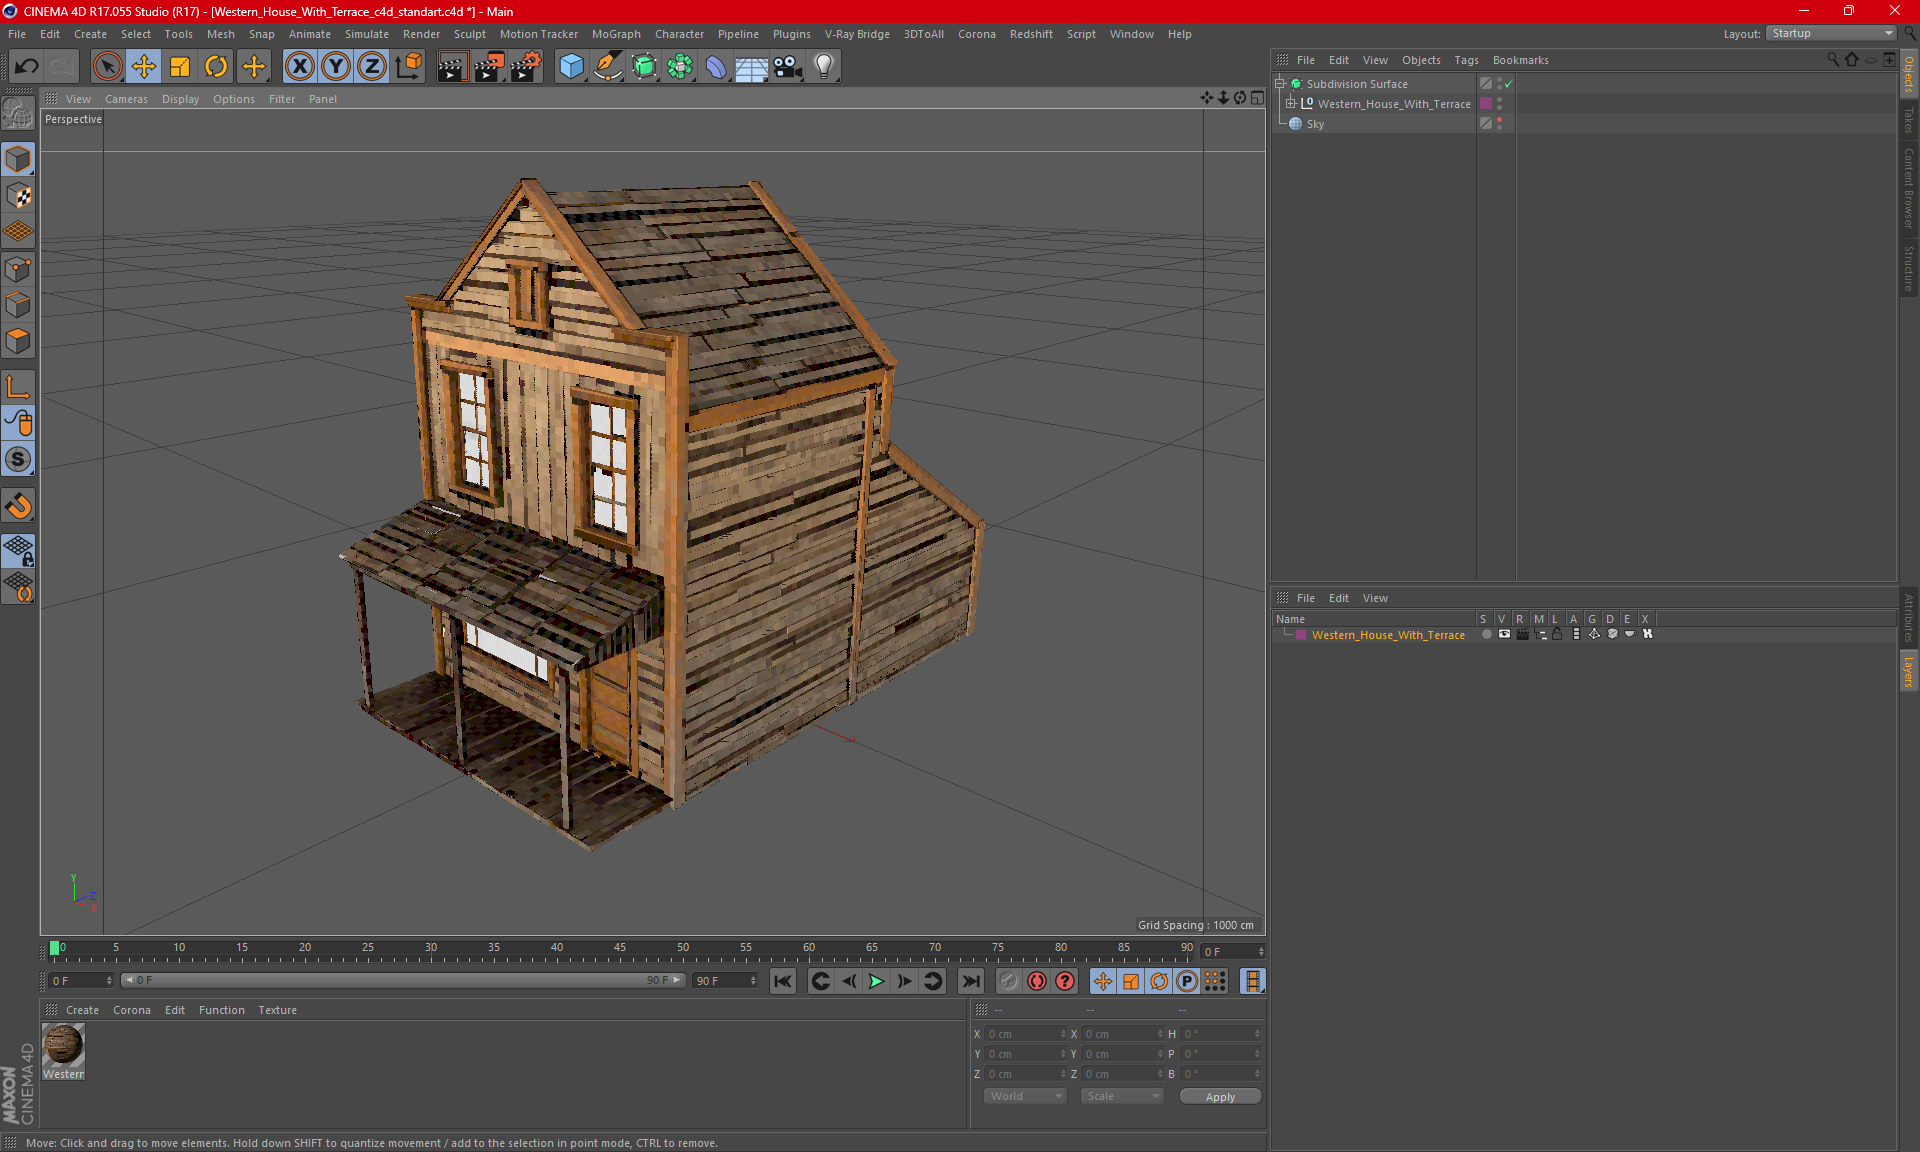Open the Scale mode dropdown
1920x1152 pixels.
pos(1122,1096)
